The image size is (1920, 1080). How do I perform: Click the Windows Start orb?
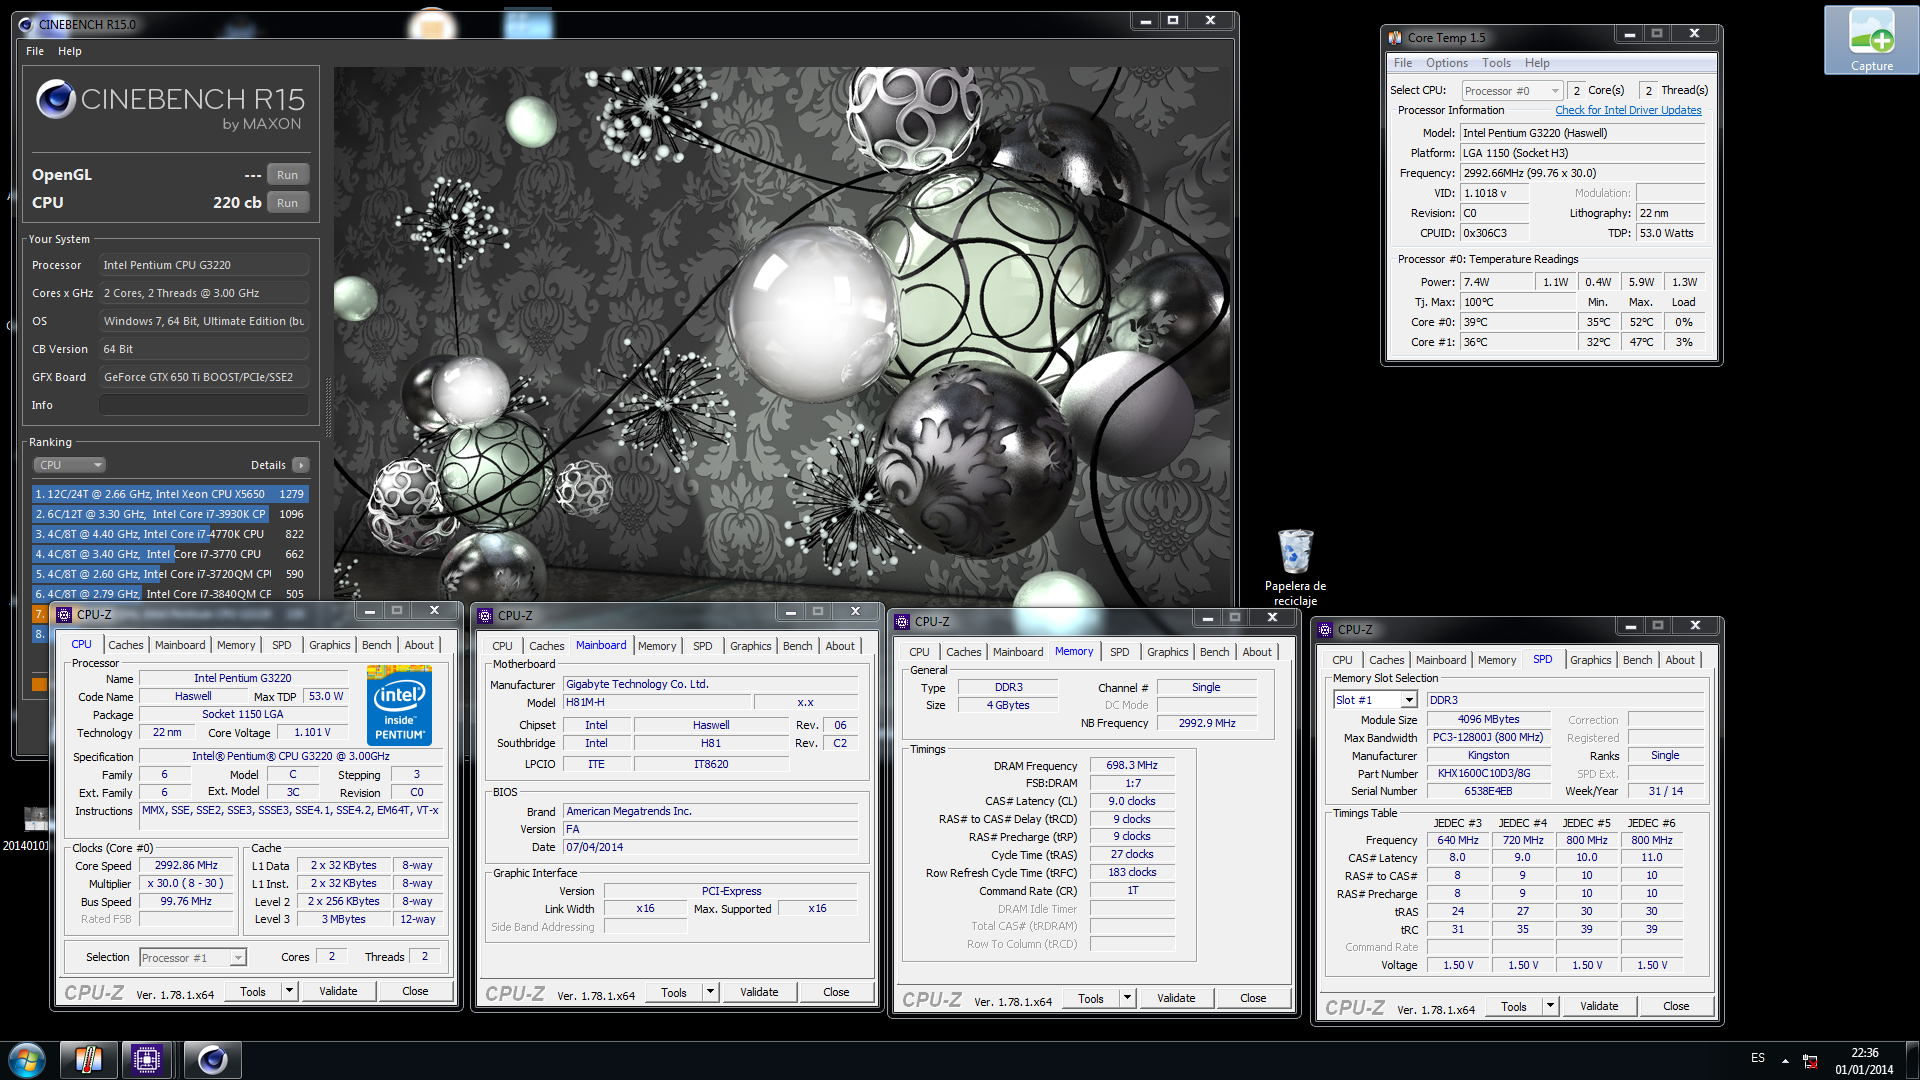[x=27, y=1060]
